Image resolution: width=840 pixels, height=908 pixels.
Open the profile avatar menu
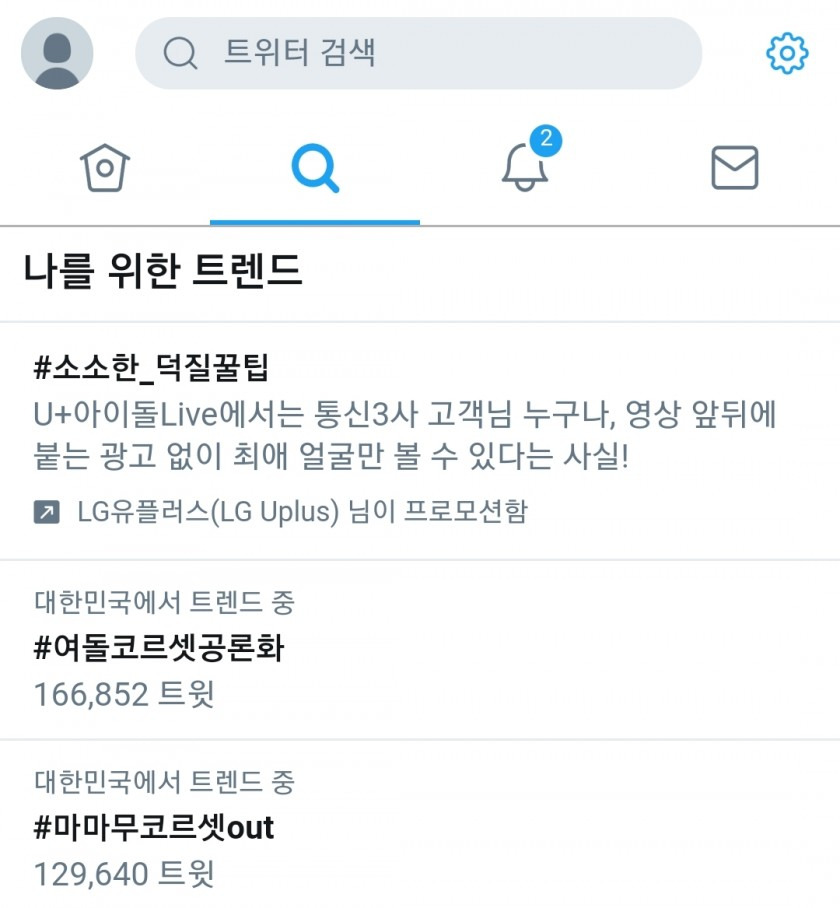[57, 53]
